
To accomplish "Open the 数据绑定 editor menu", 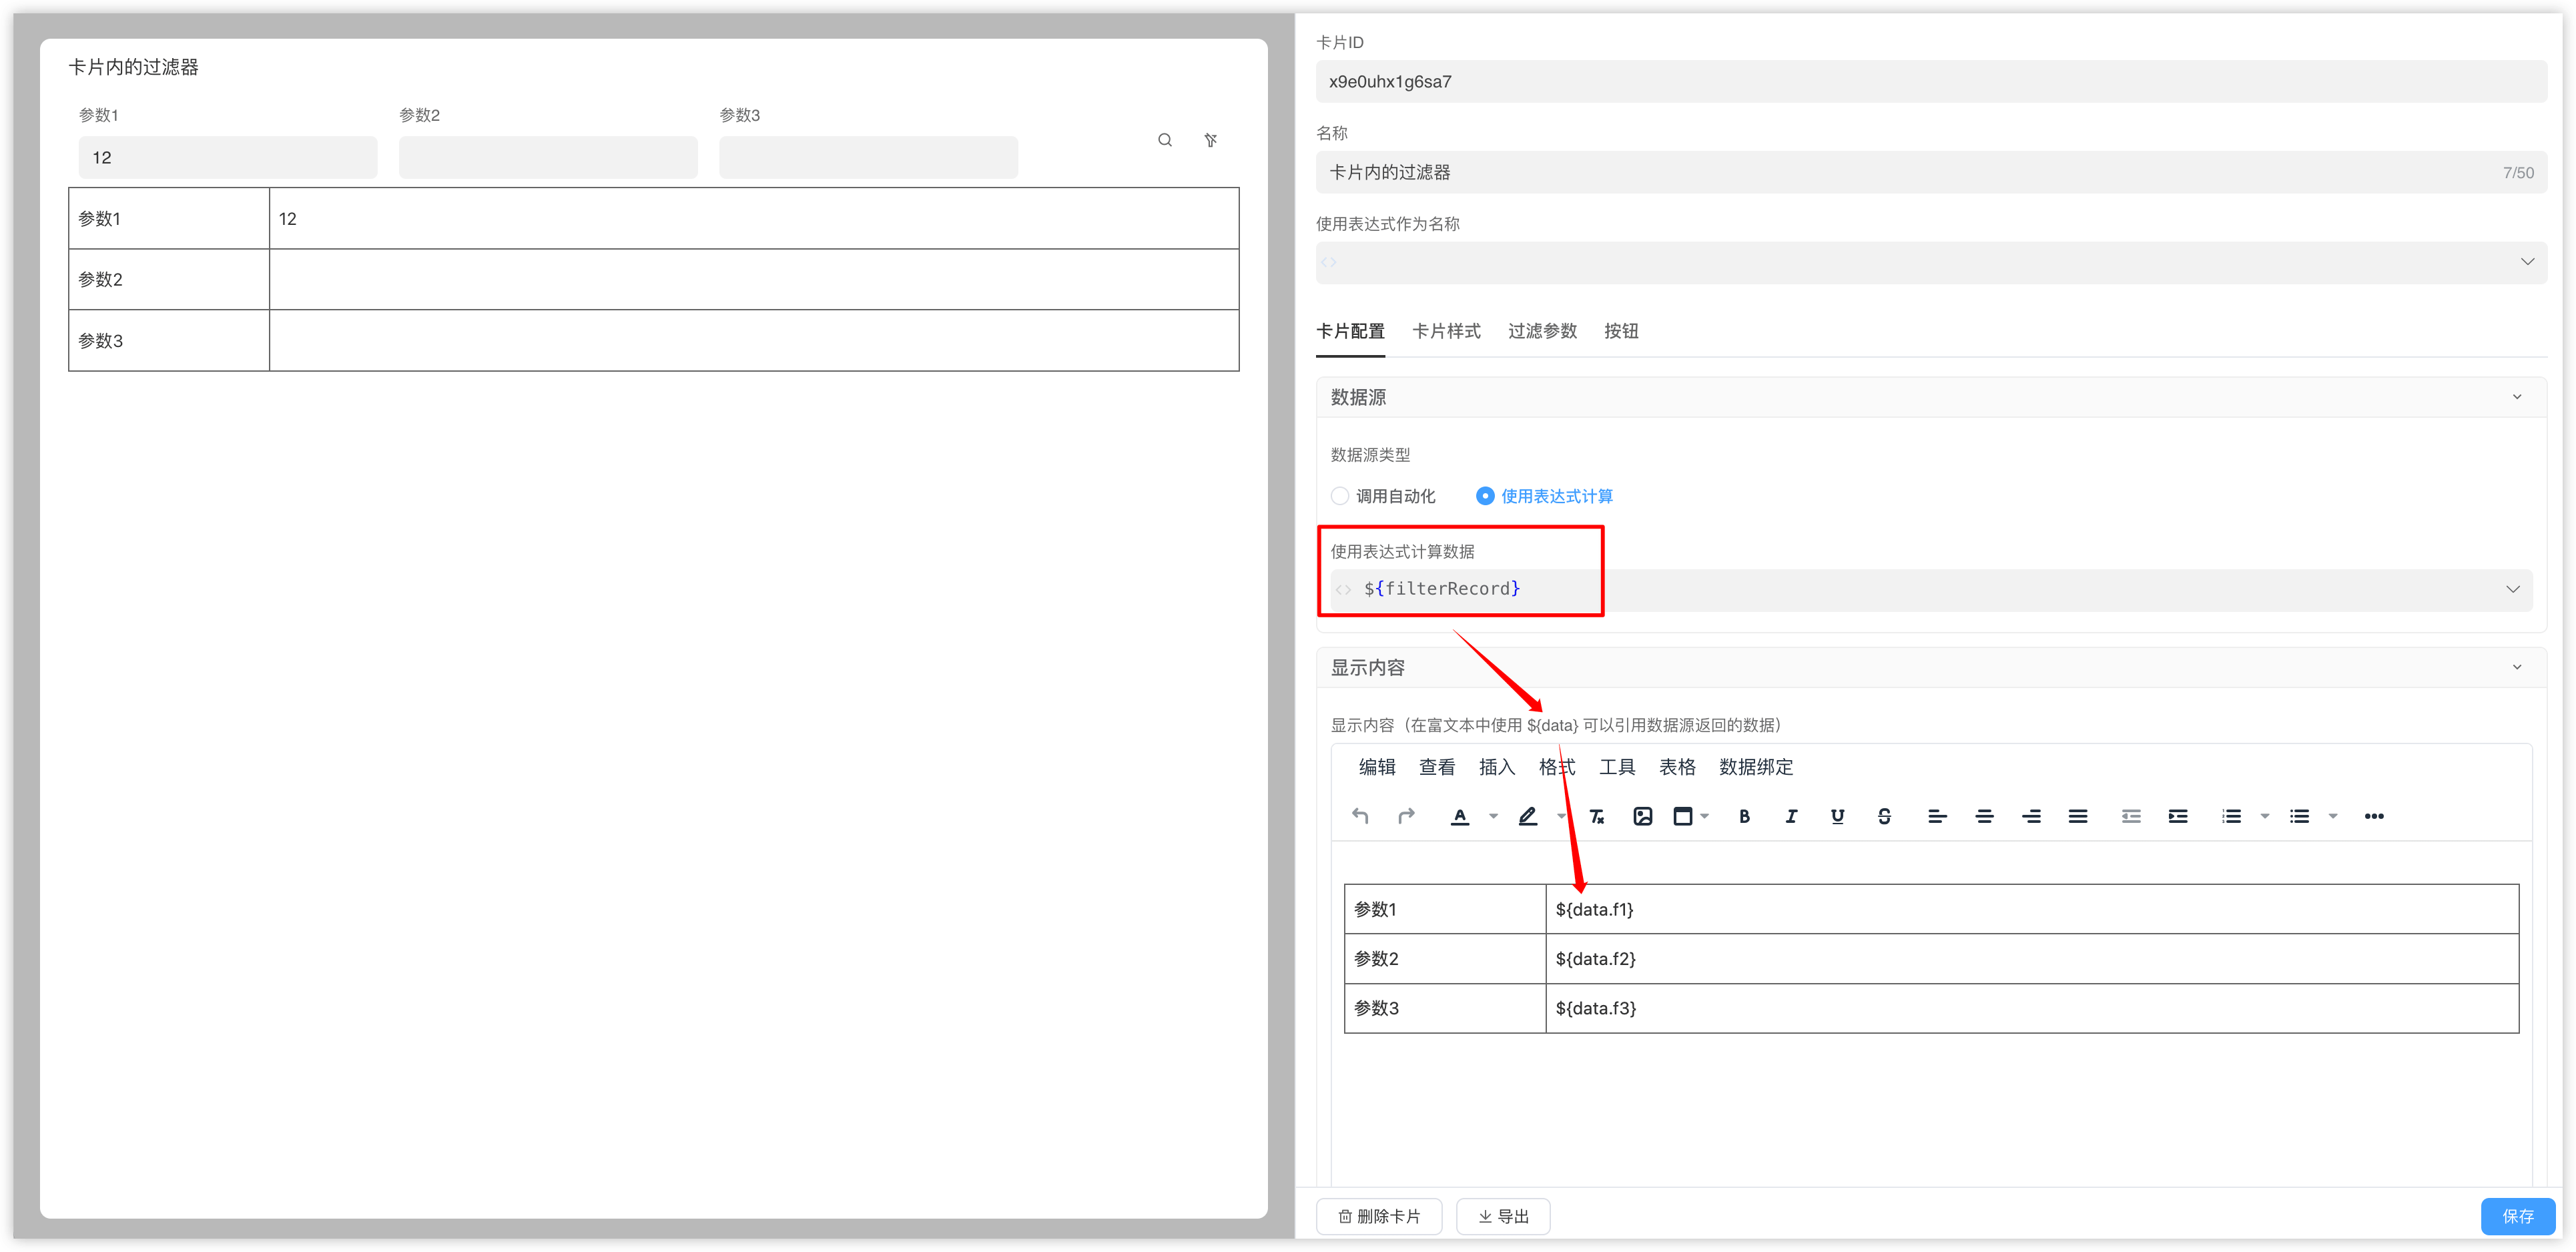I will tap(1756, 767).
